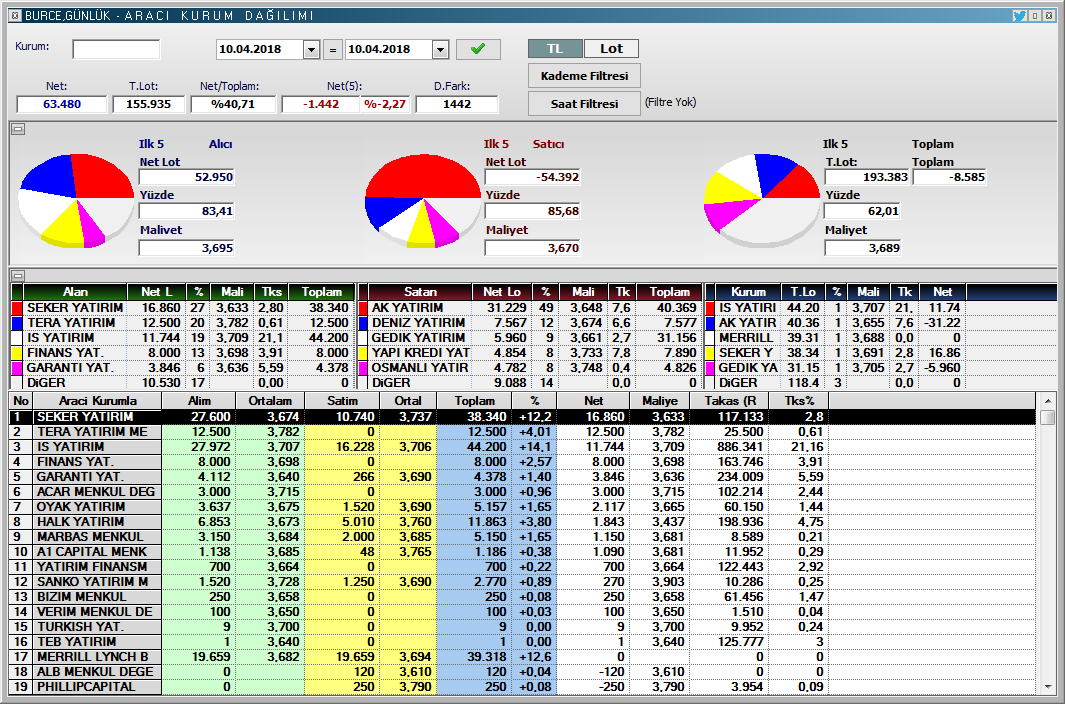The width and height of the screenshot is (1065, 704).
Task: Open the start date 10.04.2018 dropdown arrow
Action: (312, 50)
